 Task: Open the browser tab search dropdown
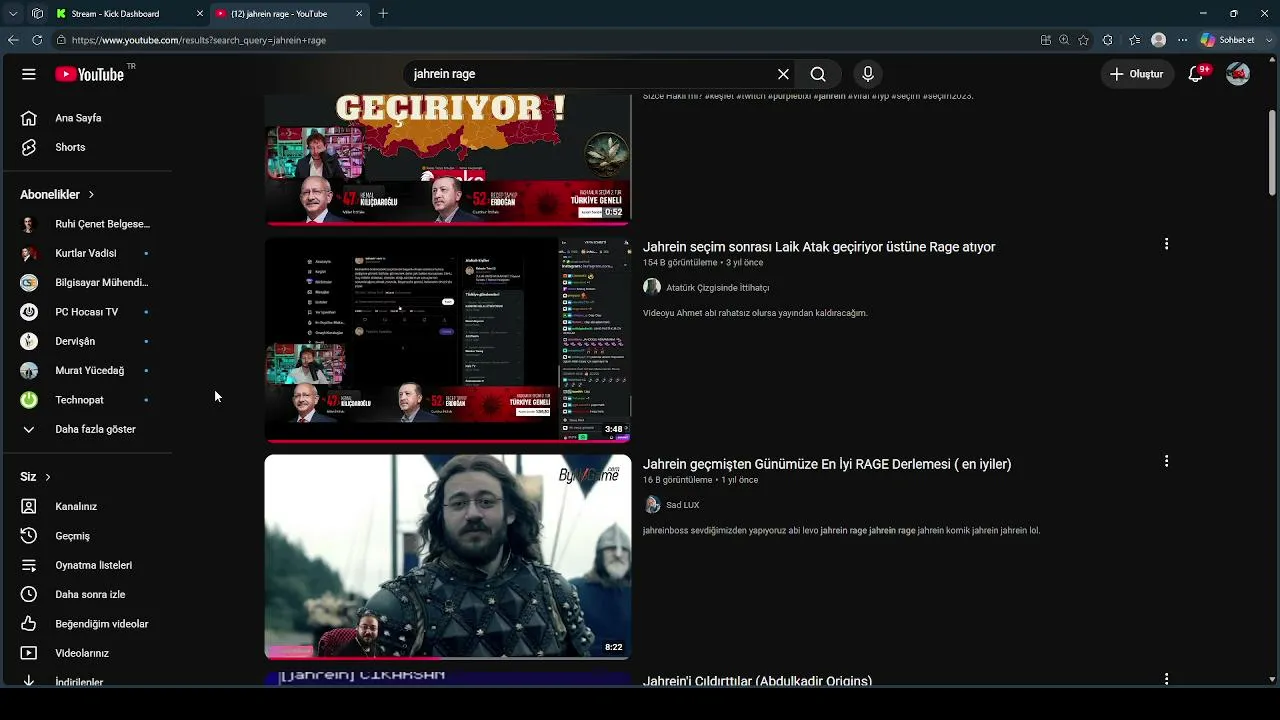tap(13, 14)
